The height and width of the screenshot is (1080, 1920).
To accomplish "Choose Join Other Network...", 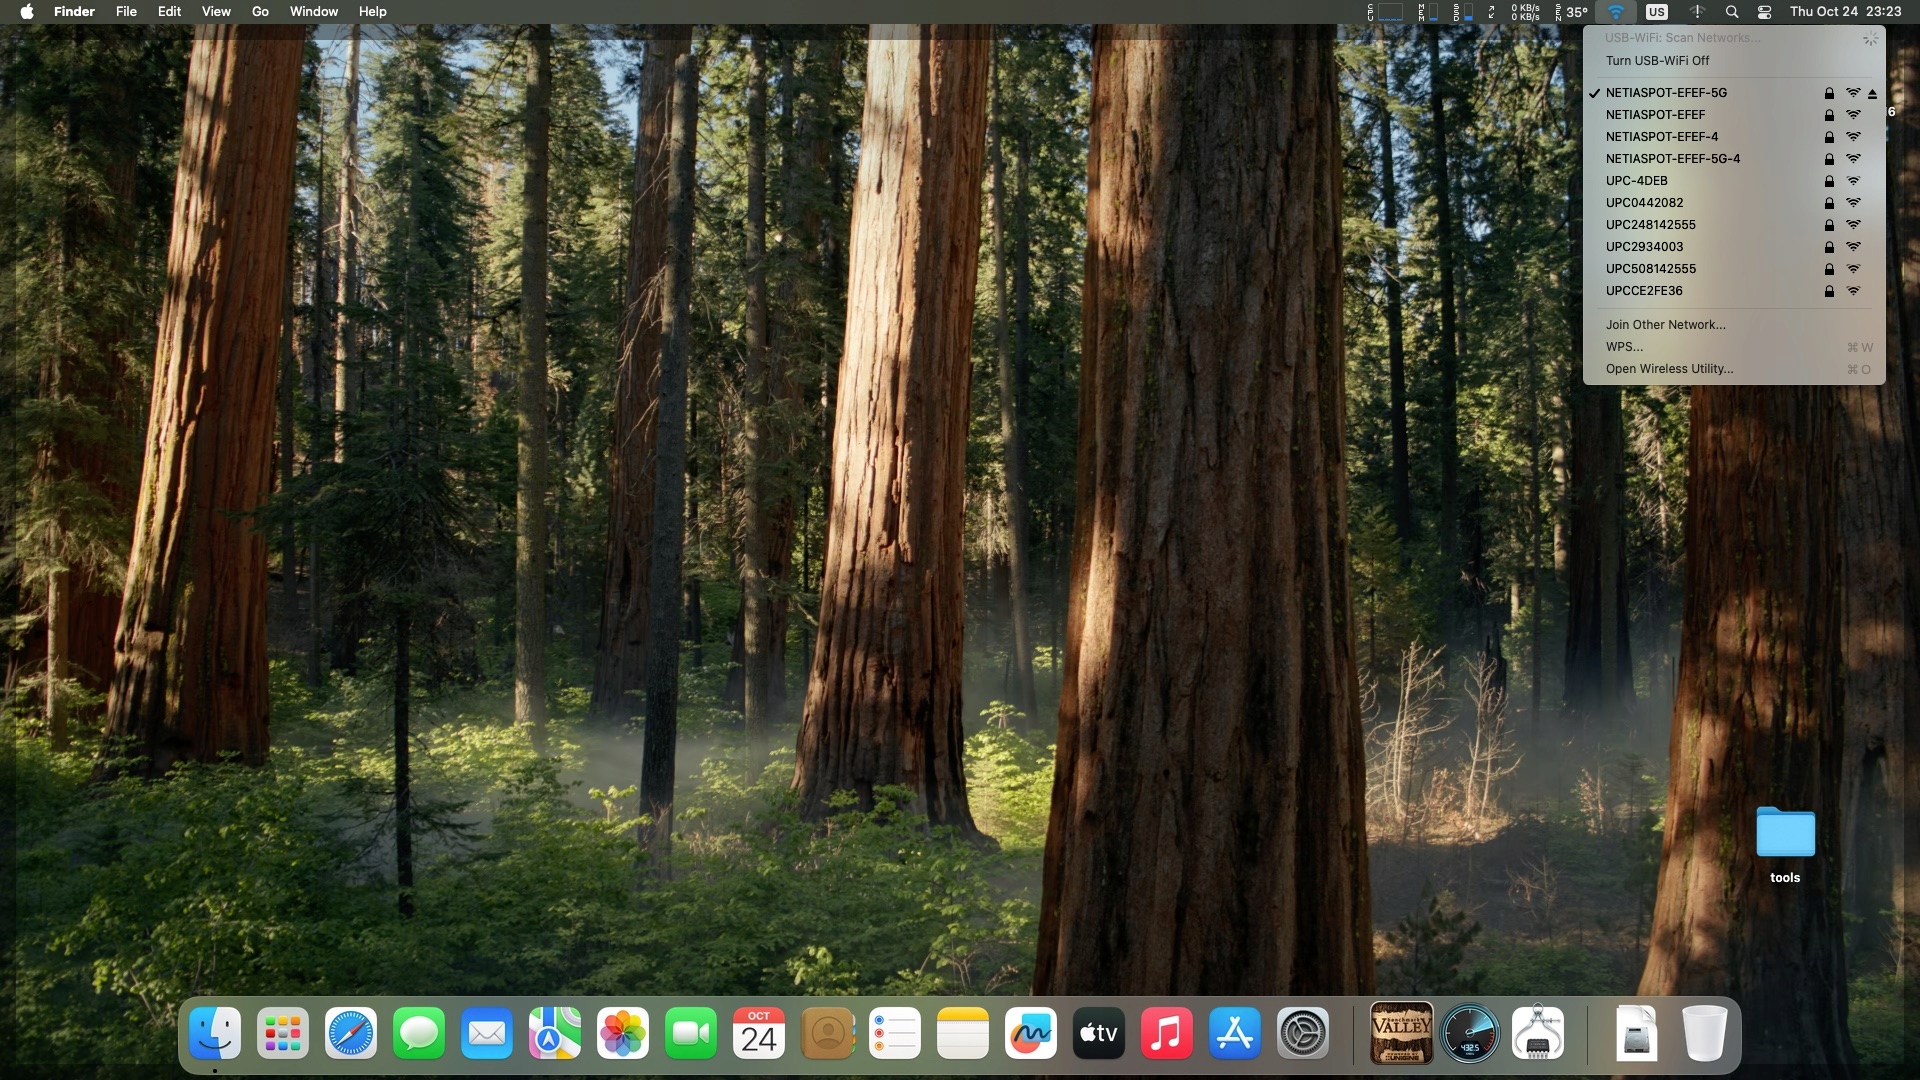I will click(x=1665, y=325).
